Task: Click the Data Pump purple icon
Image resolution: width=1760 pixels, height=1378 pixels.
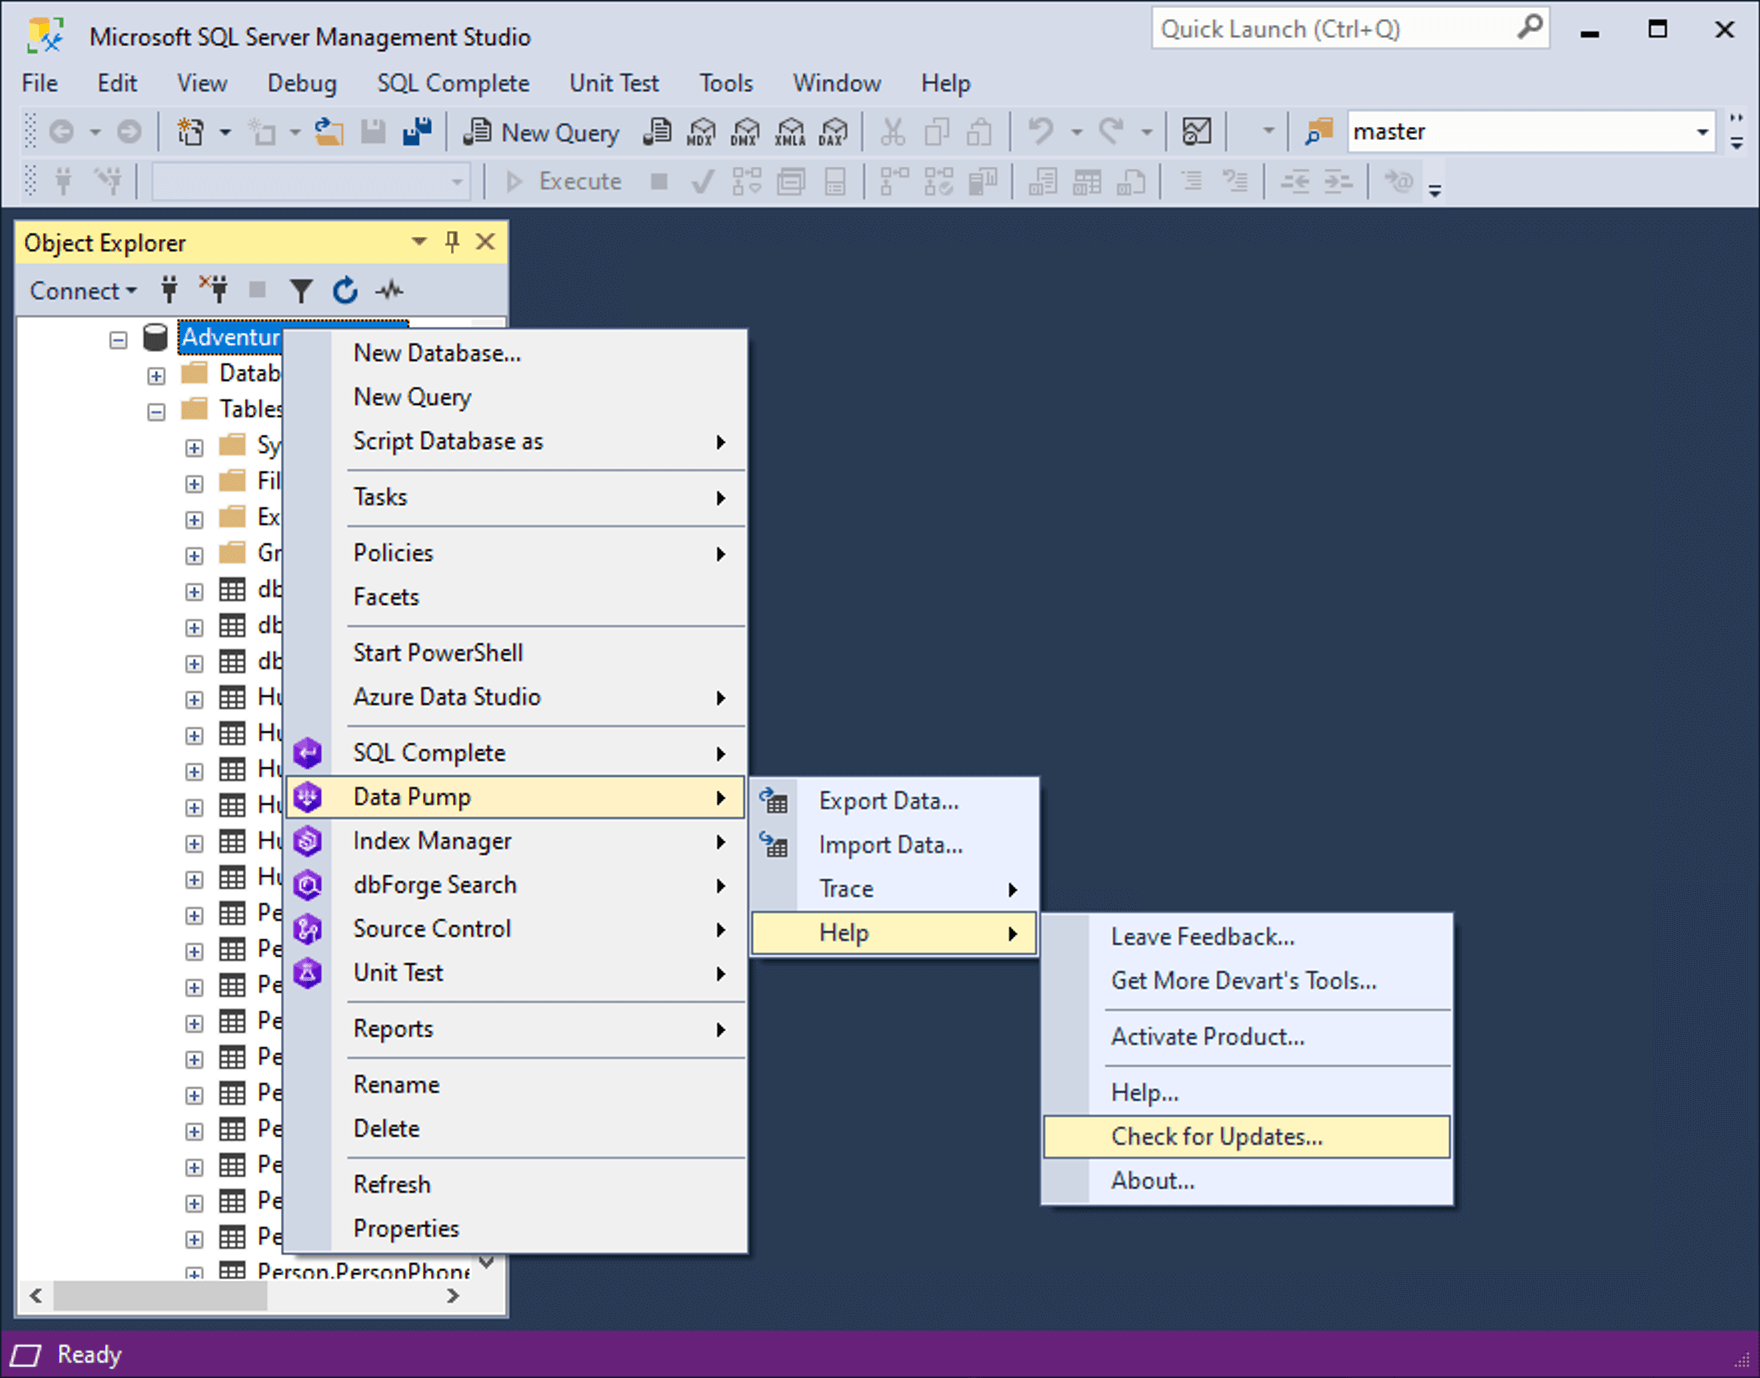Action: [x=308, y=796]
